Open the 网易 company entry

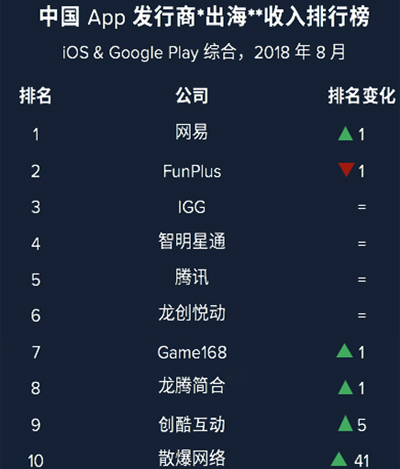coord(192,132)
